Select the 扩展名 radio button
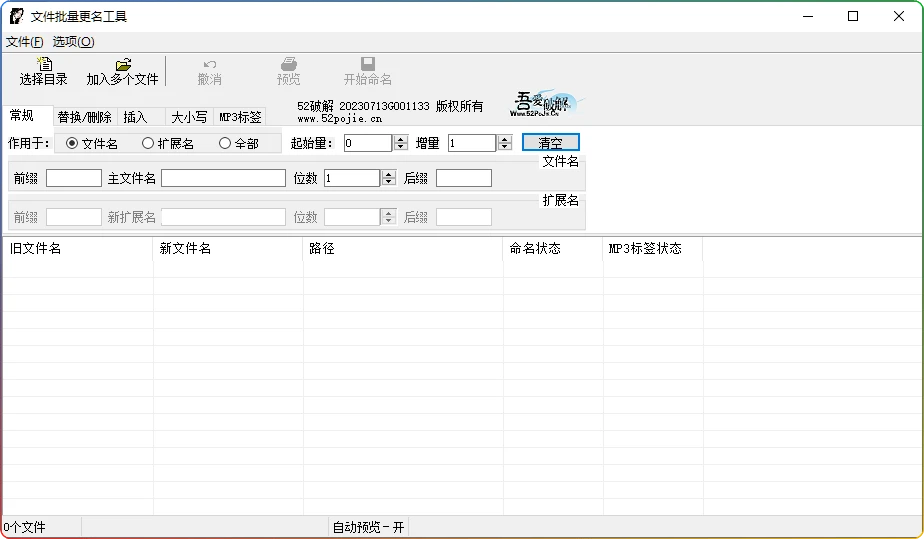The height and width of the screenshot is (539, 924). (148, 143)
